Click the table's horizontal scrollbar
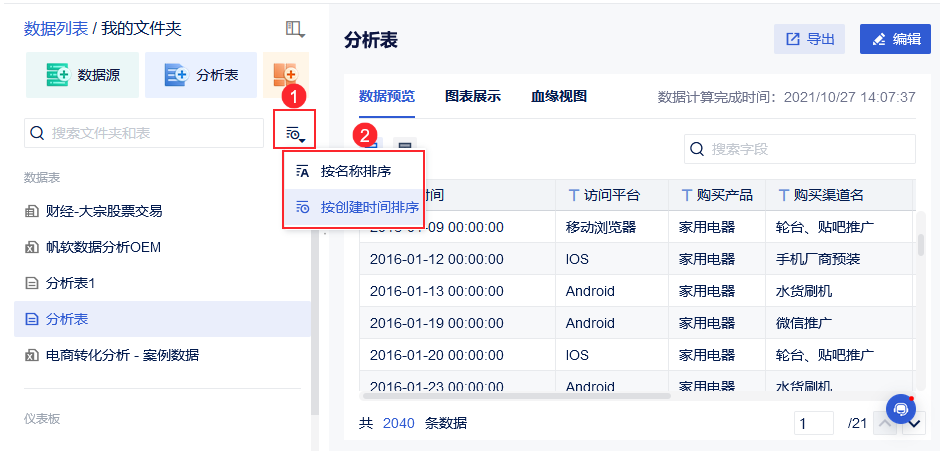This screenshot has width=940, height=451. click(x=516, y=396)
